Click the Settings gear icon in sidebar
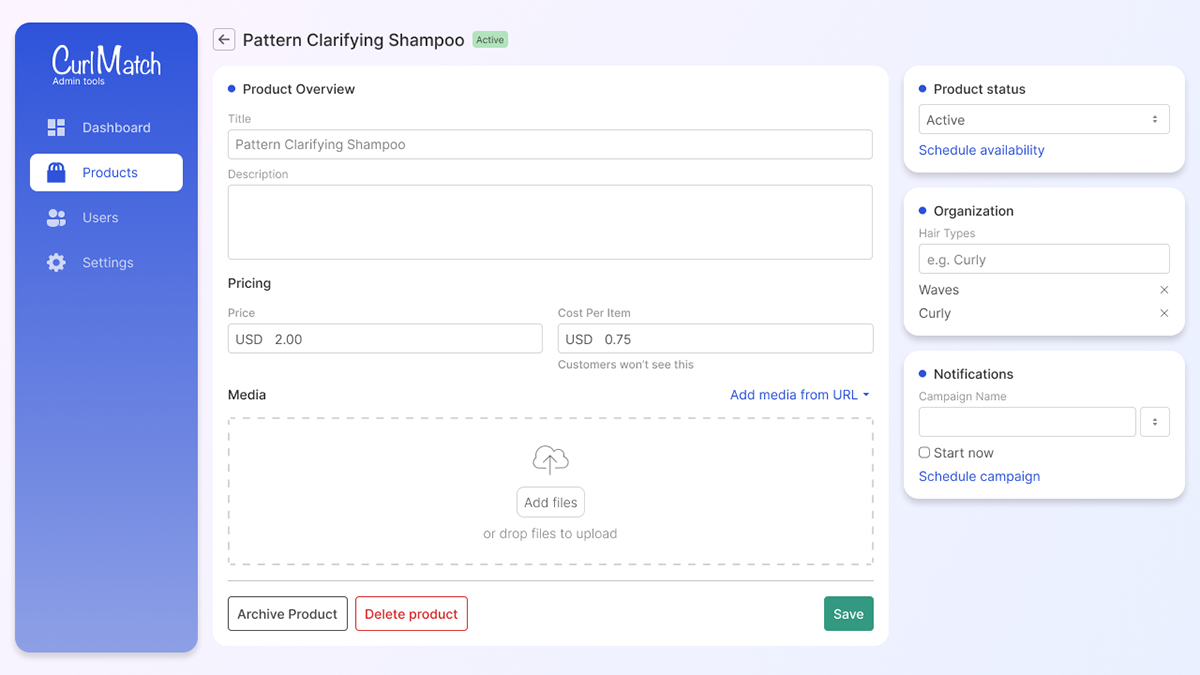 click(56, 263)
